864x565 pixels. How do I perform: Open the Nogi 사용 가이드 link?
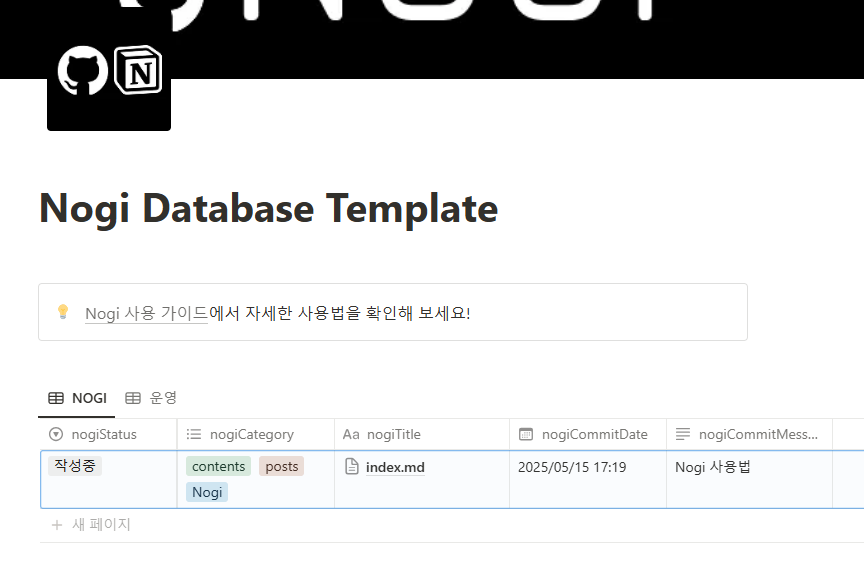click(x=146, y=313)
